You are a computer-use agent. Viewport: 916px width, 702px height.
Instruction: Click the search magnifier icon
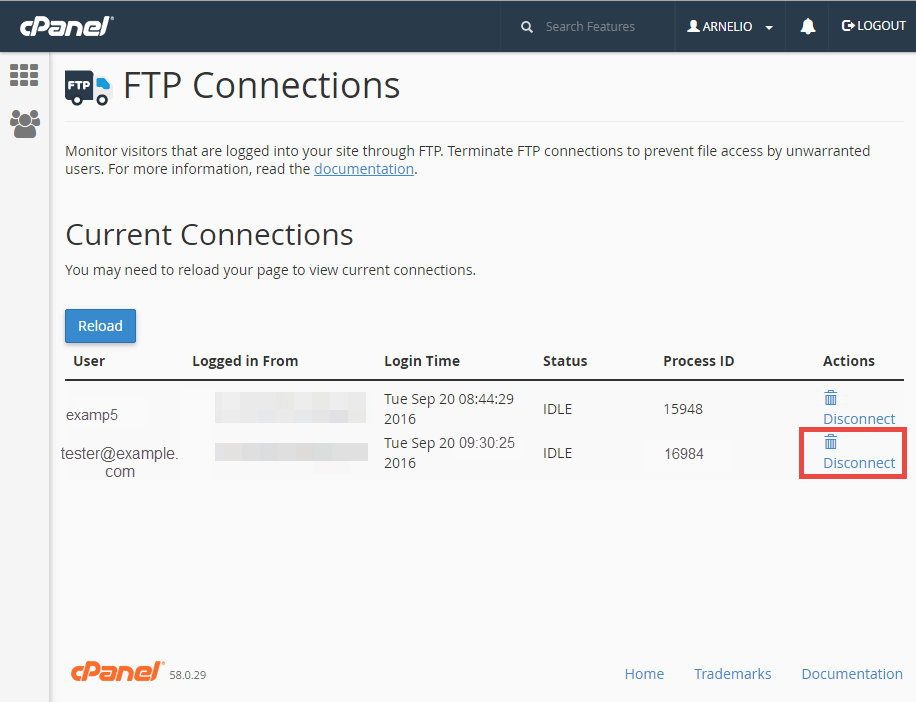(527, 27)
